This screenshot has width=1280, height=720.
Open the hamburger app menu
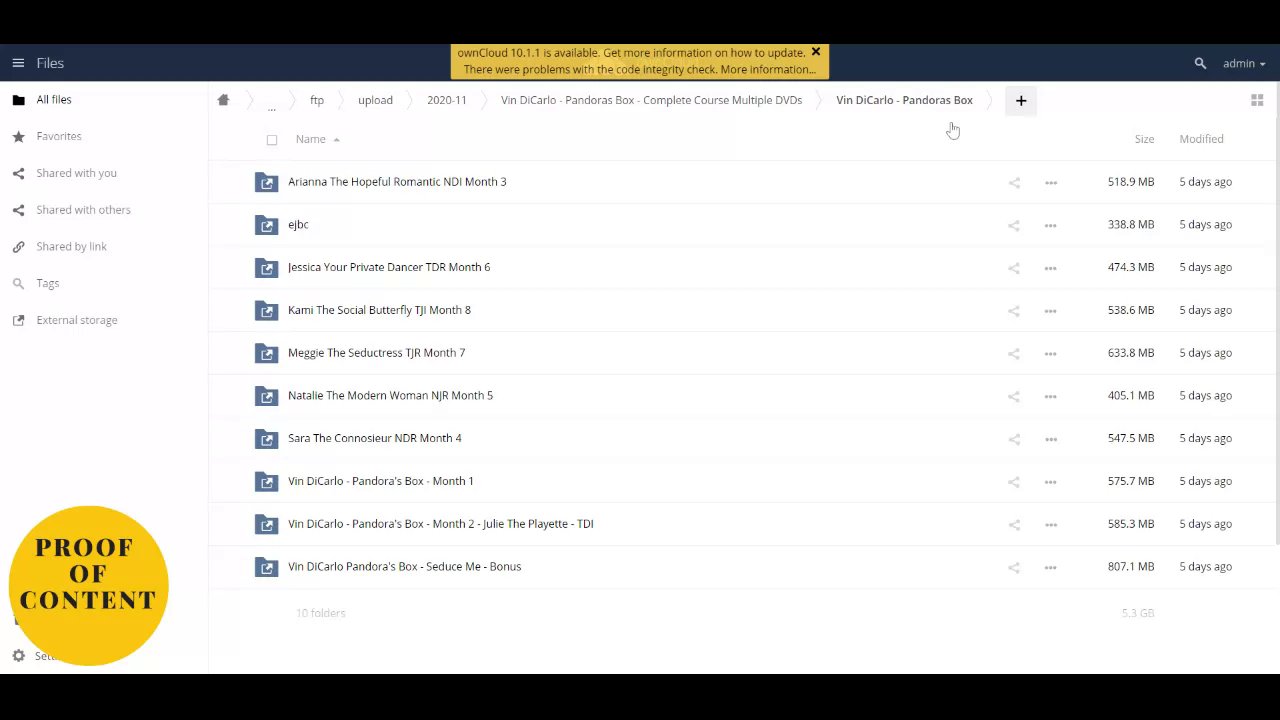(x=18, y=63)
